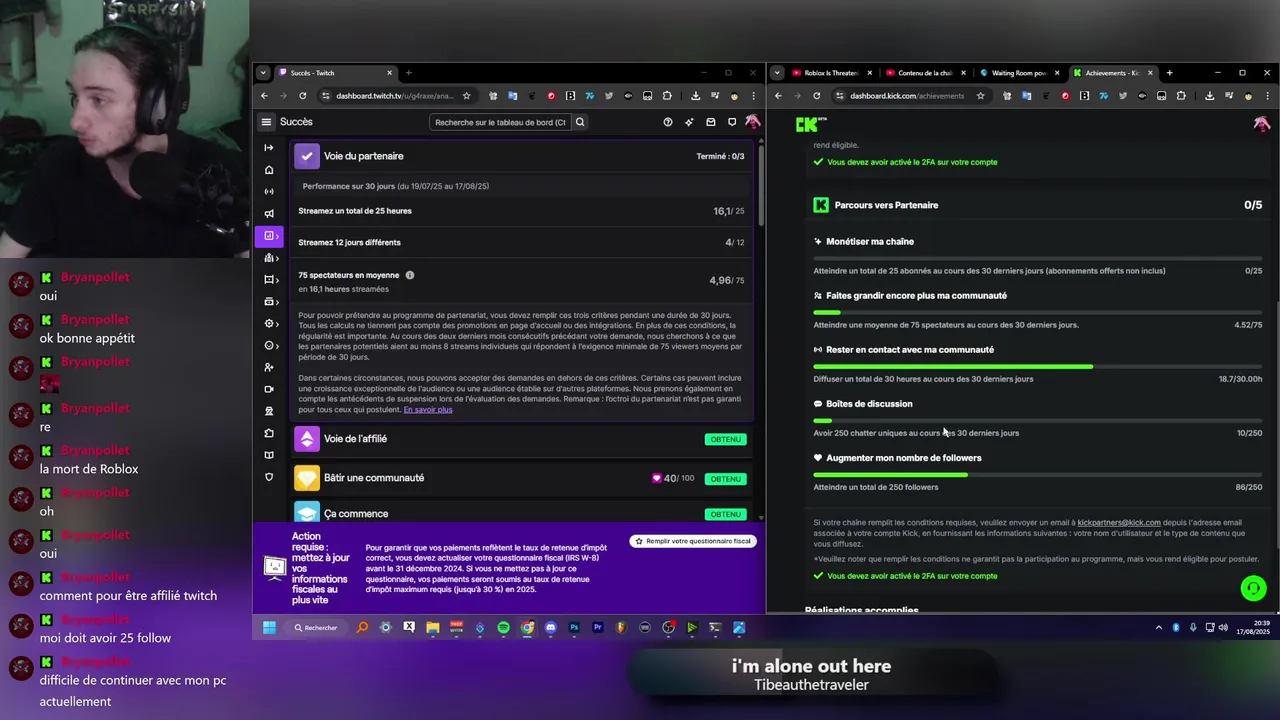Switch to the Roblox Is Threatening YouTube tab
1280x720 pixels.
click(x=831, y=73)
